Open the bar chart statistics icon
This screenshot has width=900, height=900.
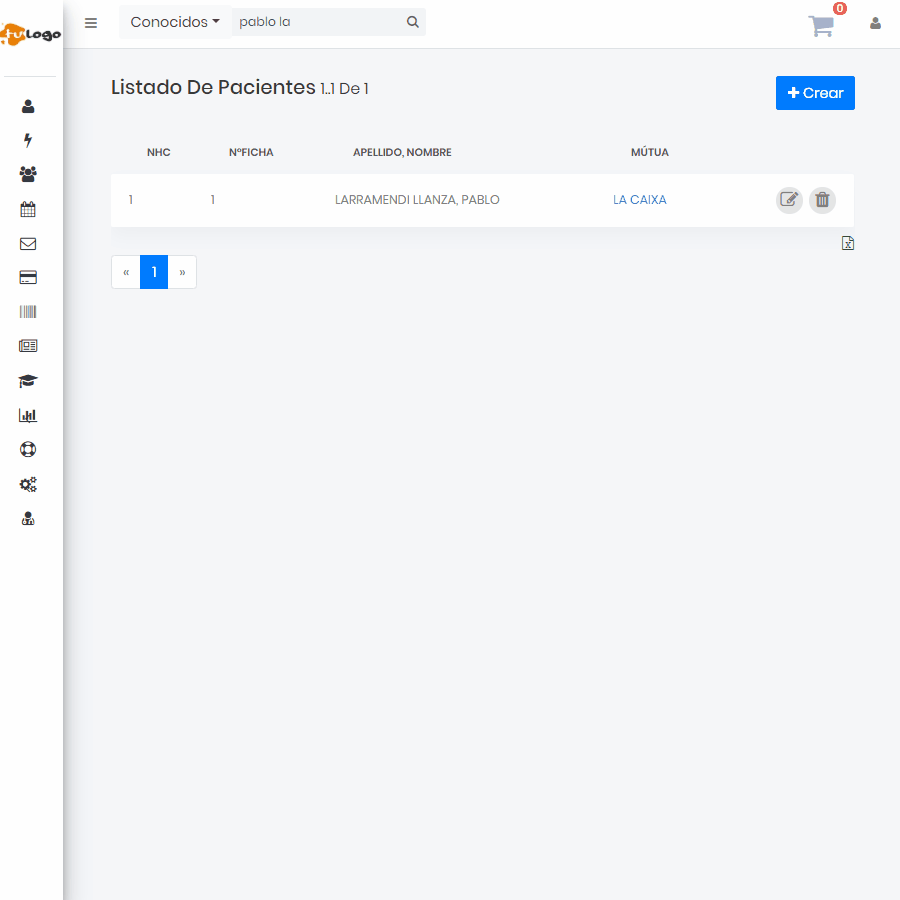coord(28,415)
